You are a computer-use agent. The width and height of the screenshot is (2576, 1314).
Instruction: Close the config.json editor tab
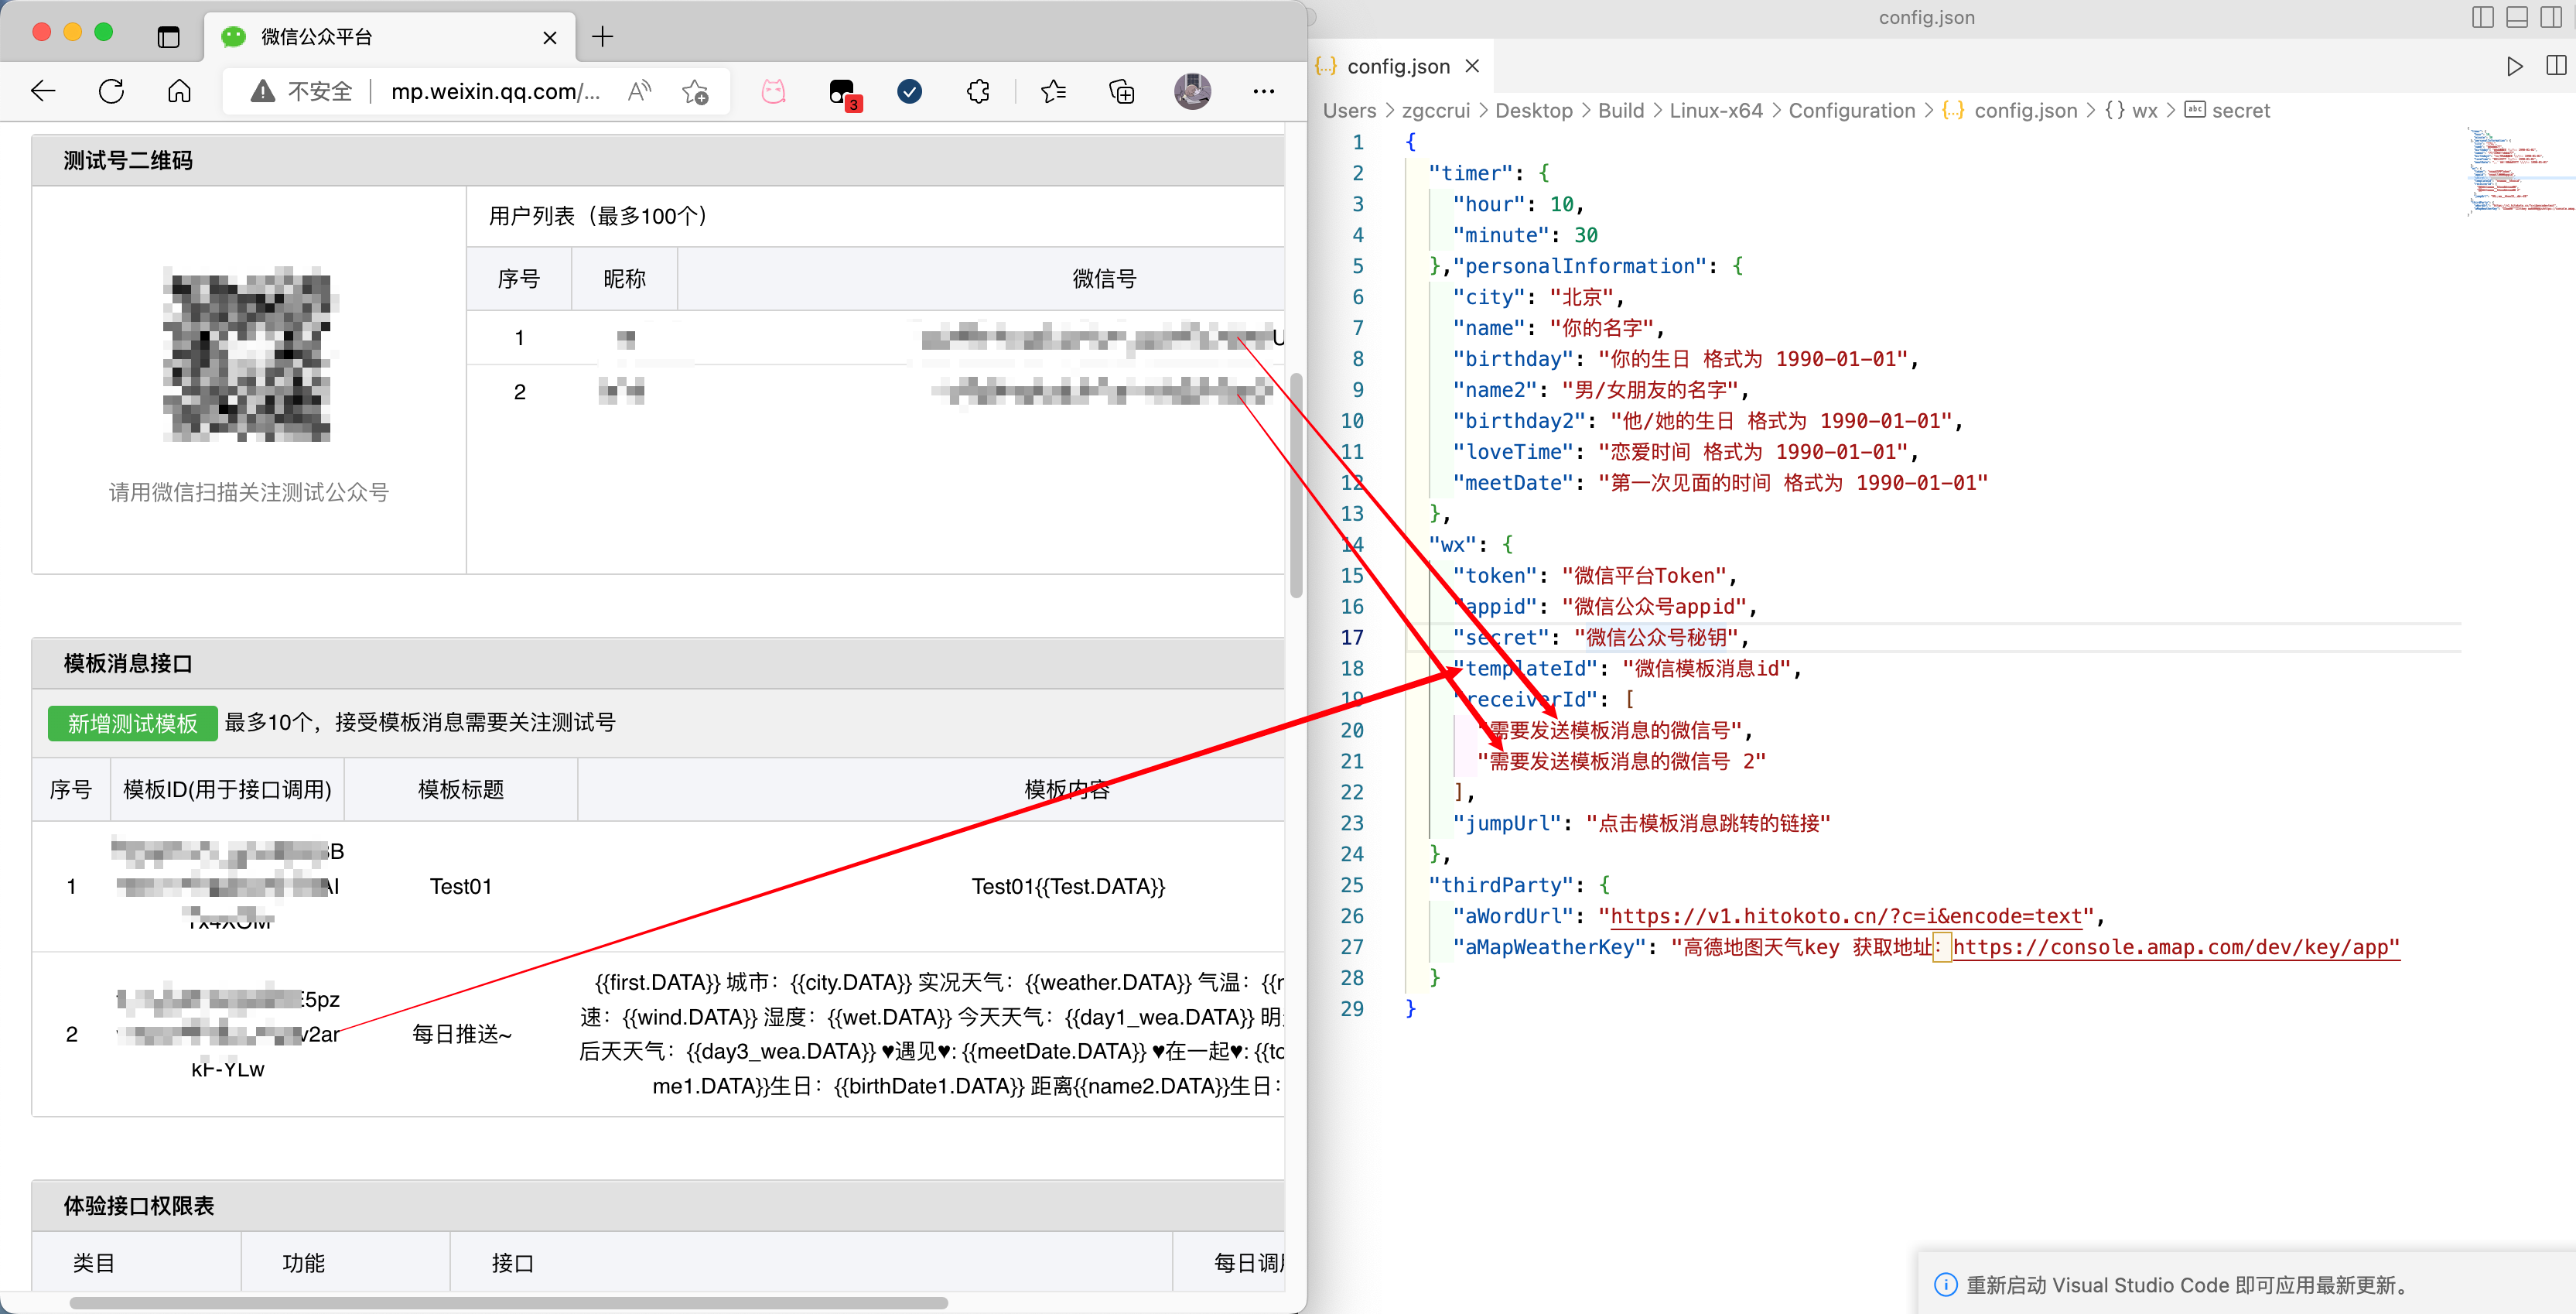tap(1472, 66)
